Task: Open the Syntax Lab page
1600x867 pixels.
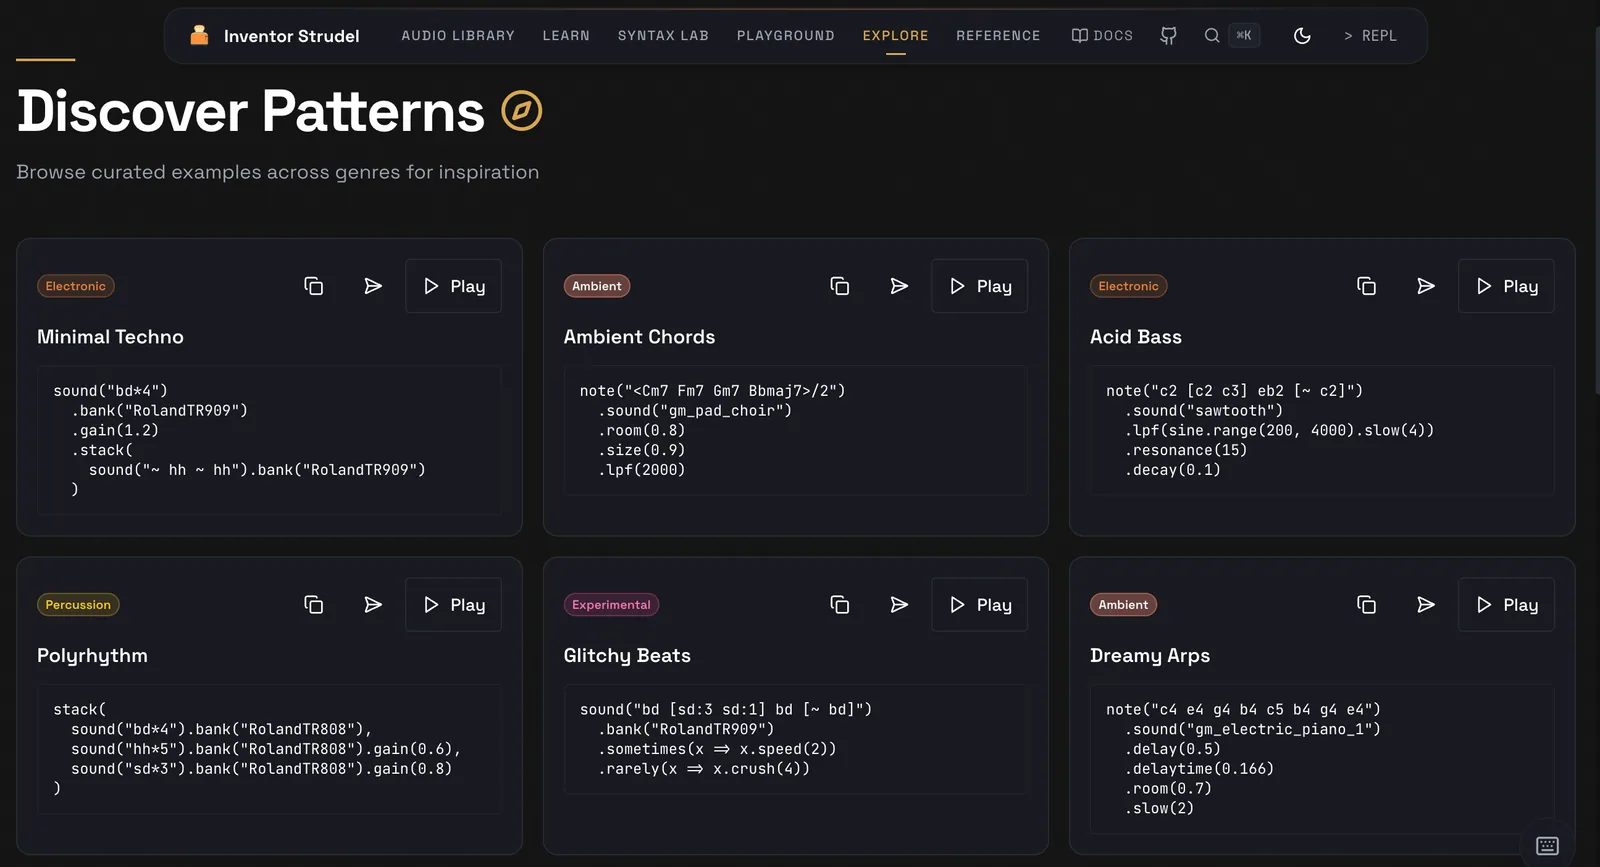Action: [663, 36]
